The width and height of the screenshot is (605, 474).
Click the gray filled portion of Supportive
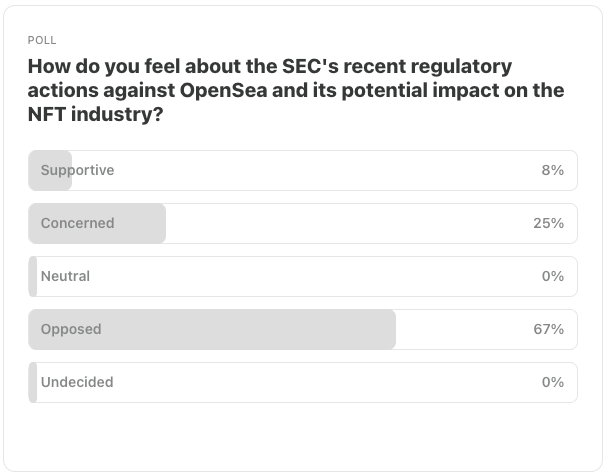coord(50,170)
